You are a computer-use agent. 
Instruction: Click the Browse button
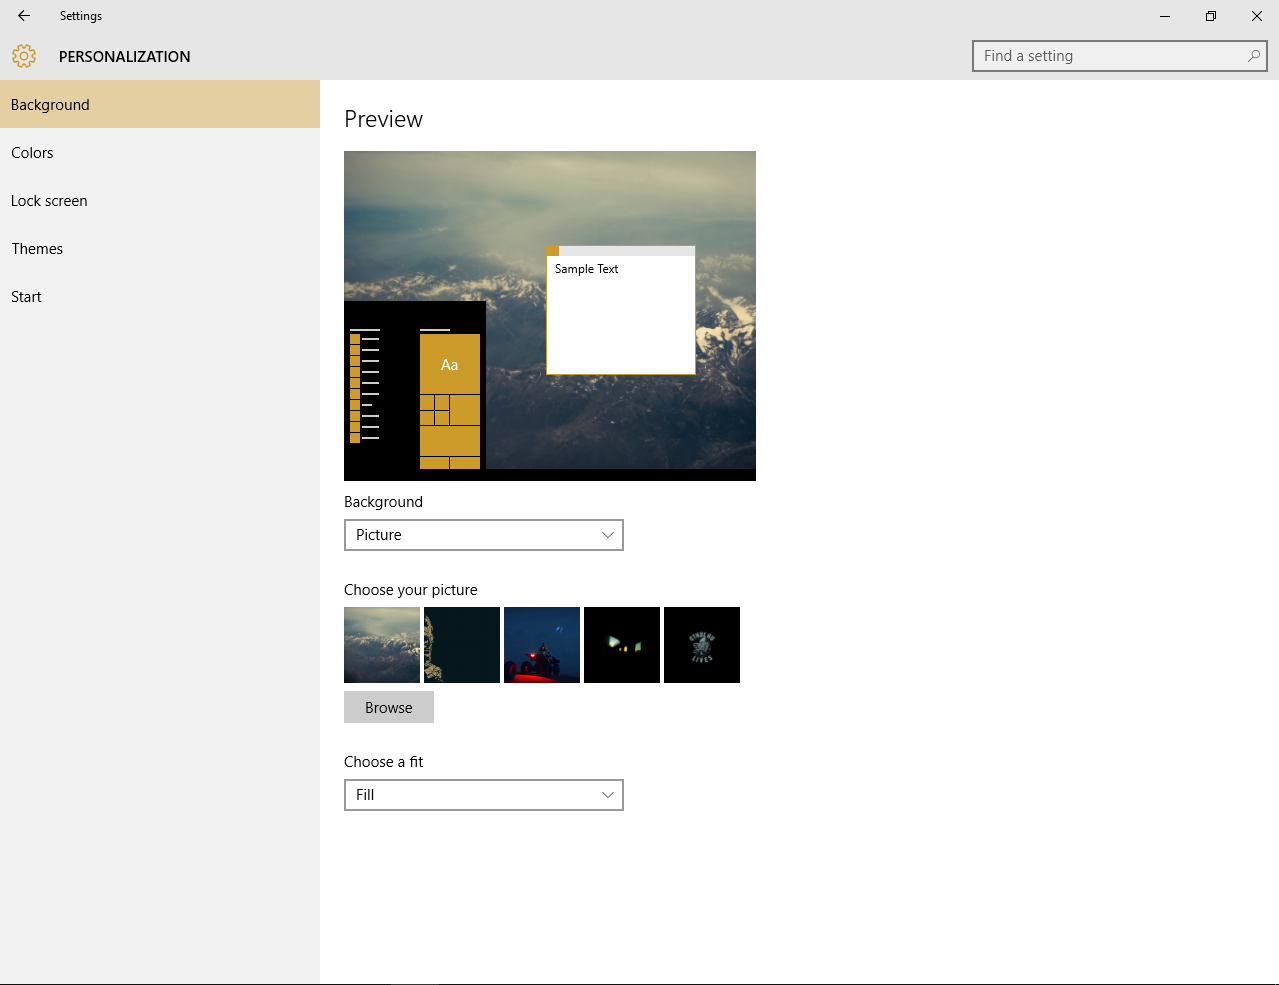(x=389, y=707)
